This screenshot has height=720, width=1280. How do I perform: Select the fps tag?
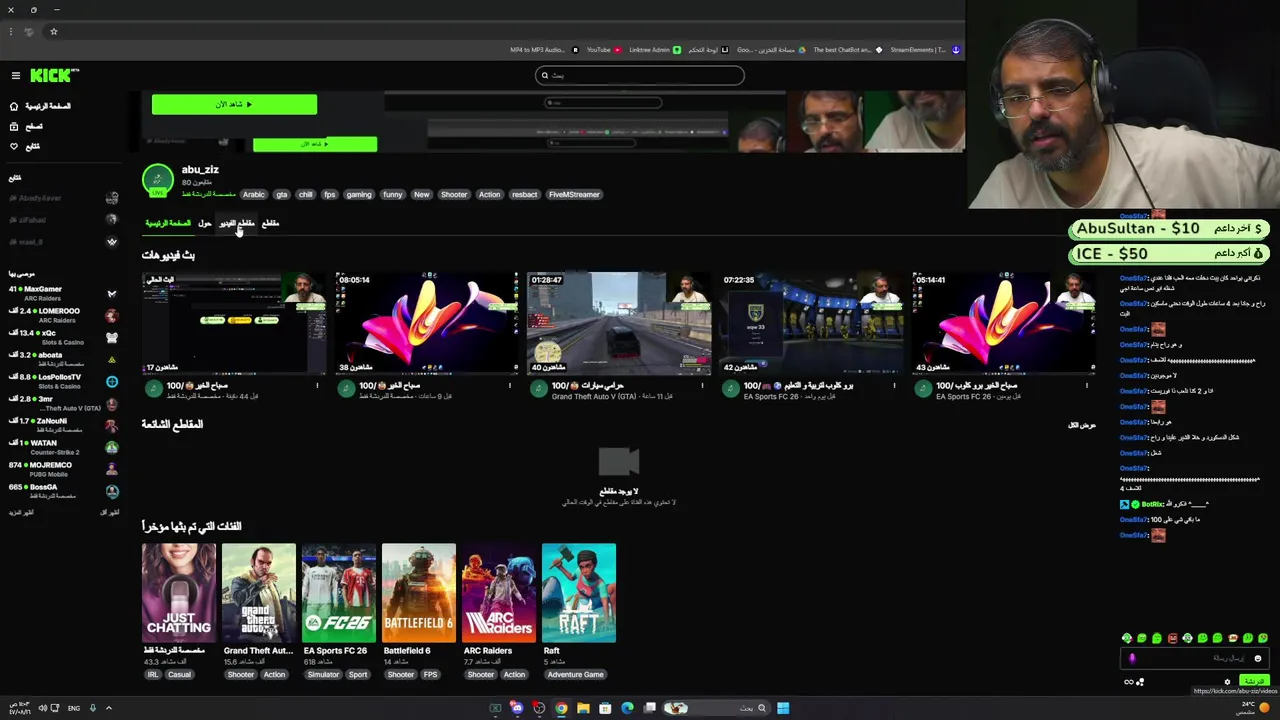[x=329, y=195]
